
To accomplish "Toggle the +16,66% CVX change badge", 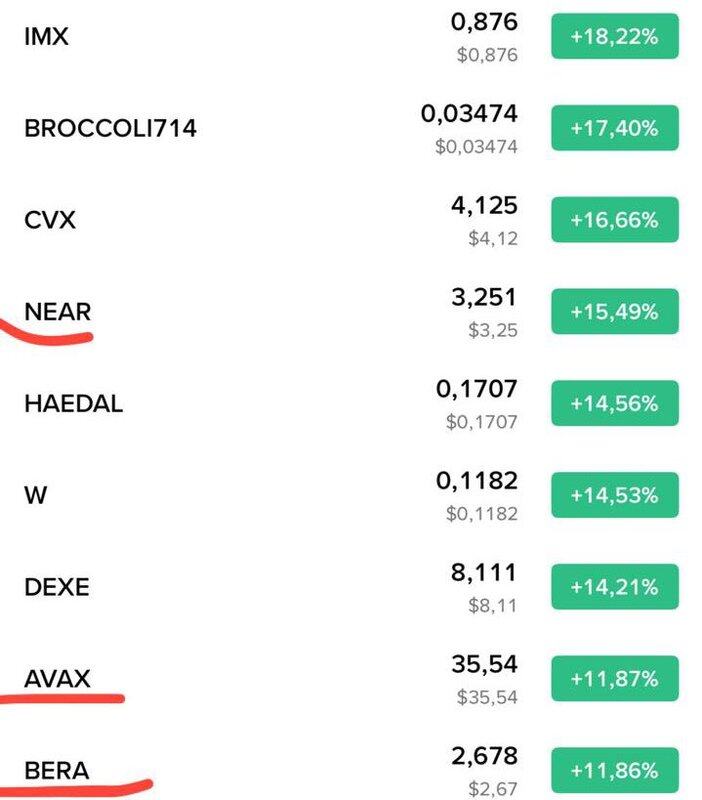I will [x=615, y=220].
